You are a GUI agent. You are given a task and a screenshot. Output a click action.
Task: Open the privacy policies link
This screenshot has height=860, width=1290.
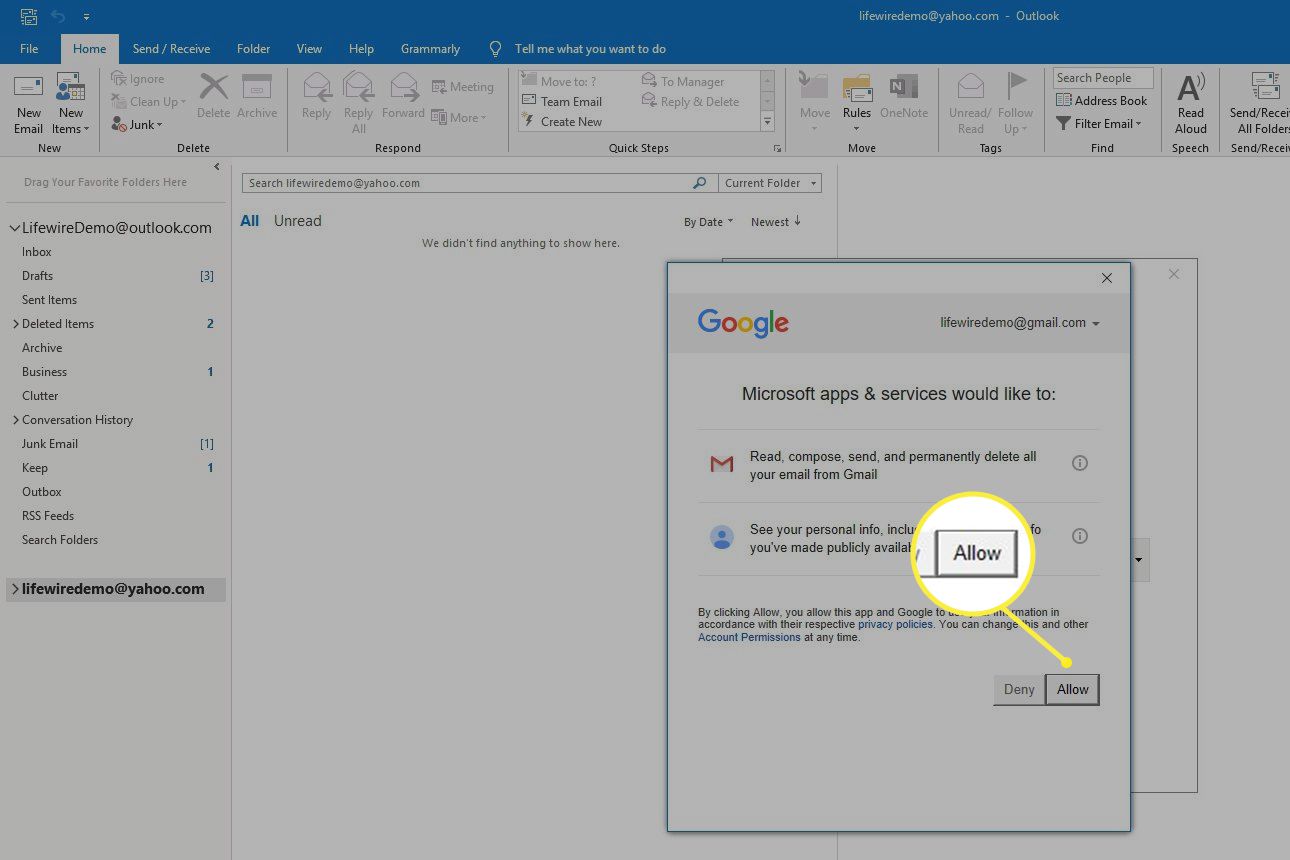point(895,624)
